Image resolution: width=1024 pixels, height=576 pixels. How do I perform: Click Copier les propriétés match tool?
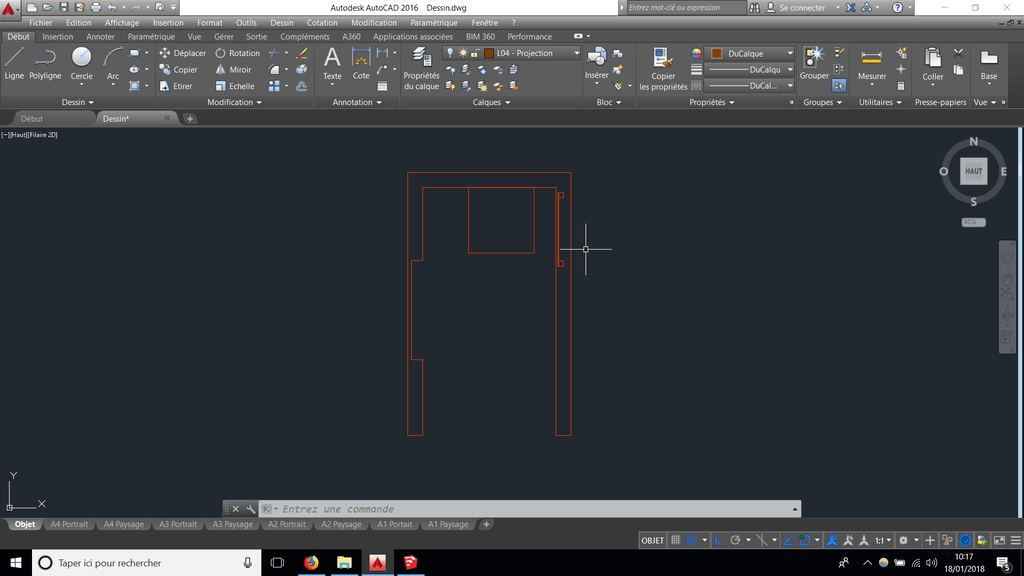pyautogui.click(x=663, y=69)
